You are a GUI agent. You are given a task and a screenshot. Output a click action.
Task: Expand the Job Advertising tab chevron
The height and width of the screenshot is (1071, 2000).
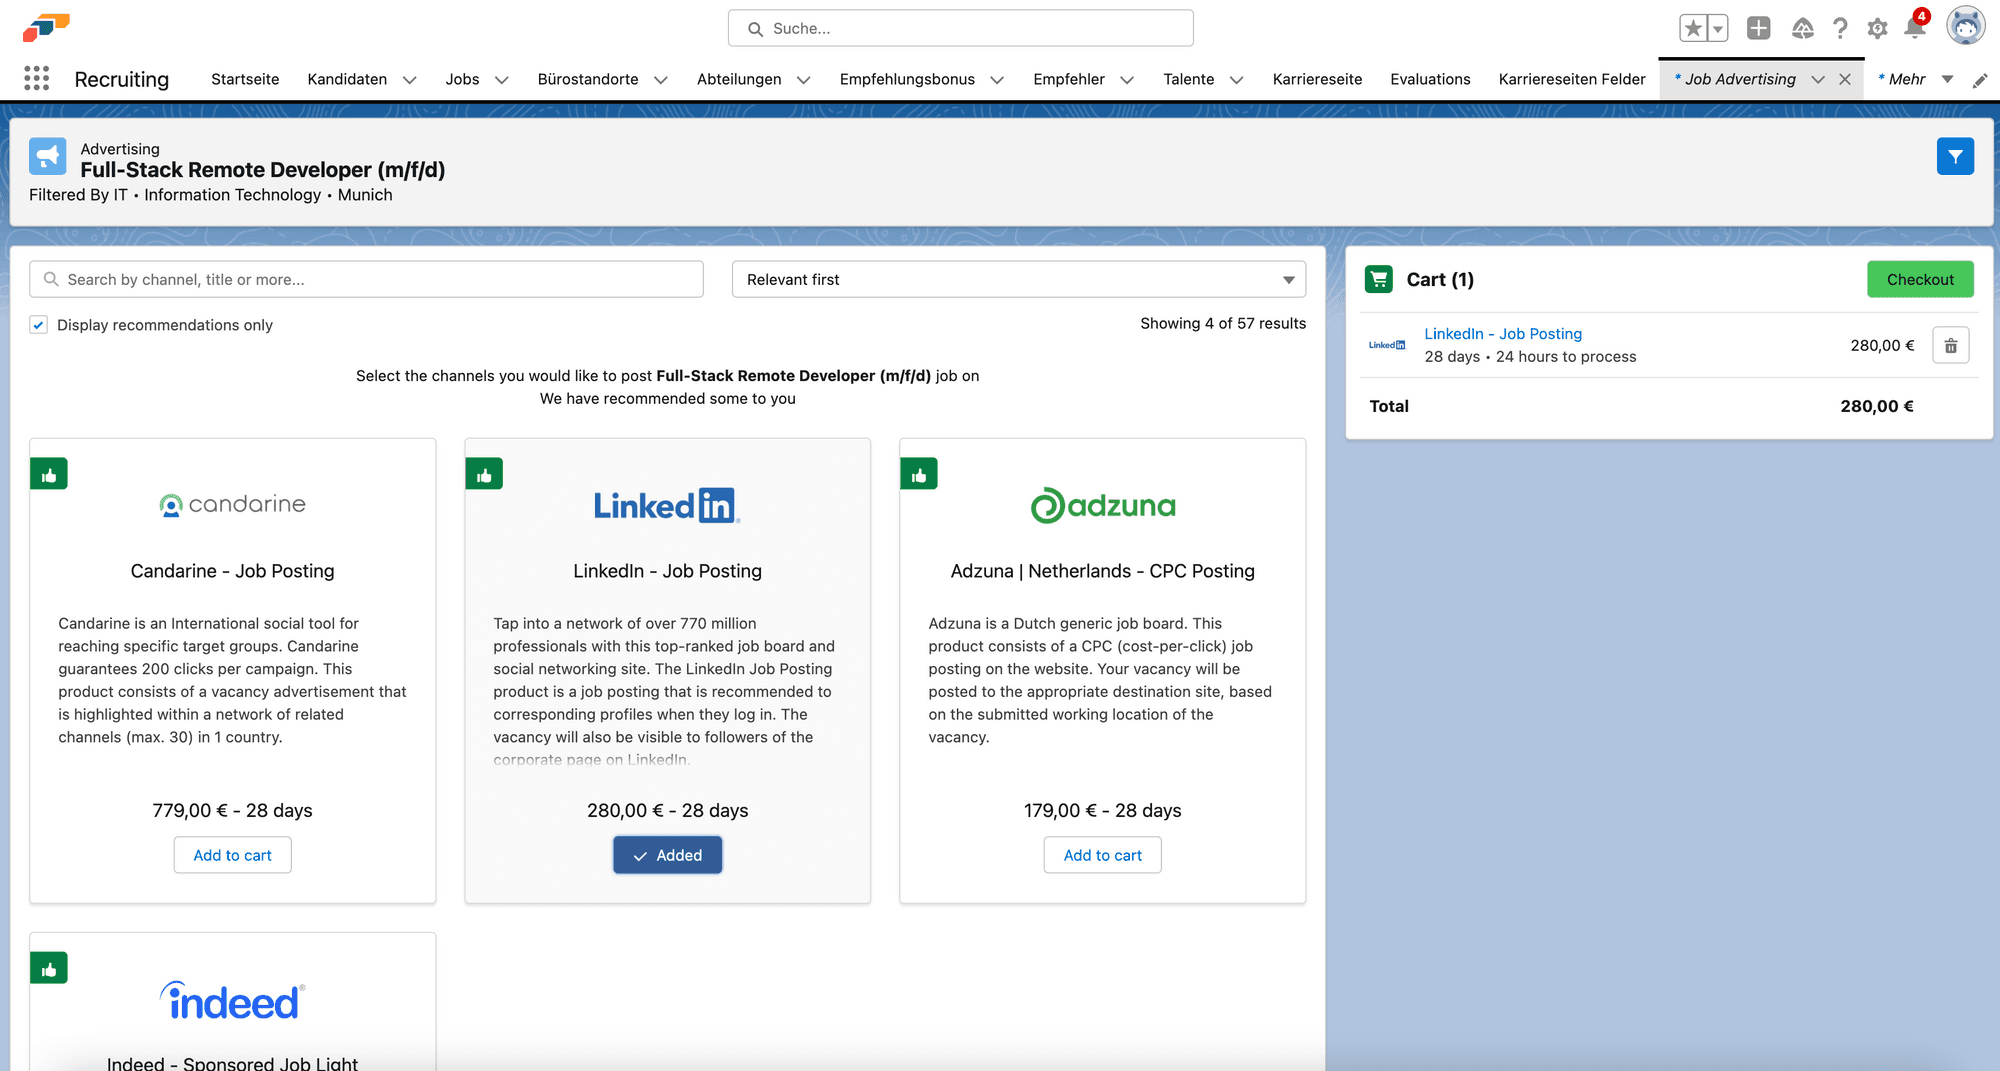(1818, 80)
